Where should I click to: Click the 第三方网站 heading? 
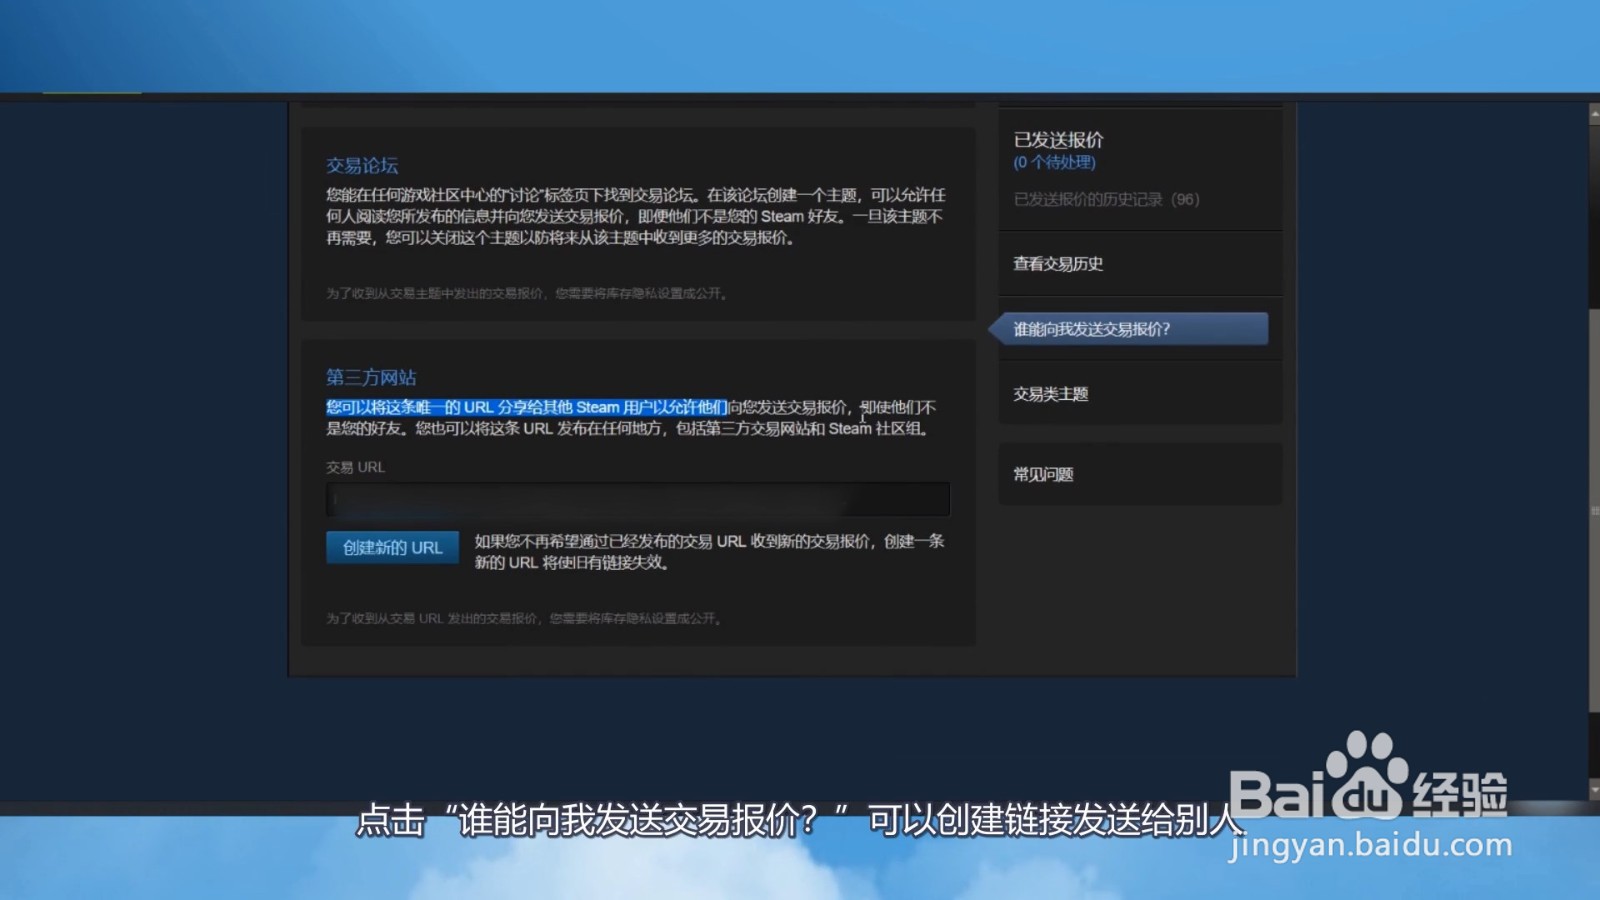[x=371, y=377]
